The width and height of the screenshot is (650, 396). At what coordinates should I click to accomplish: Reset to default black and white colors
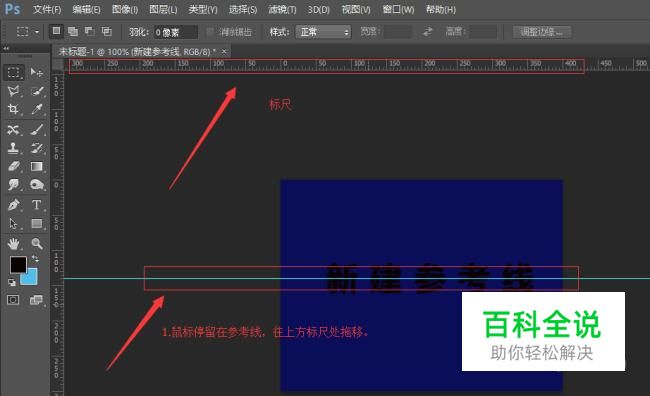12,282
